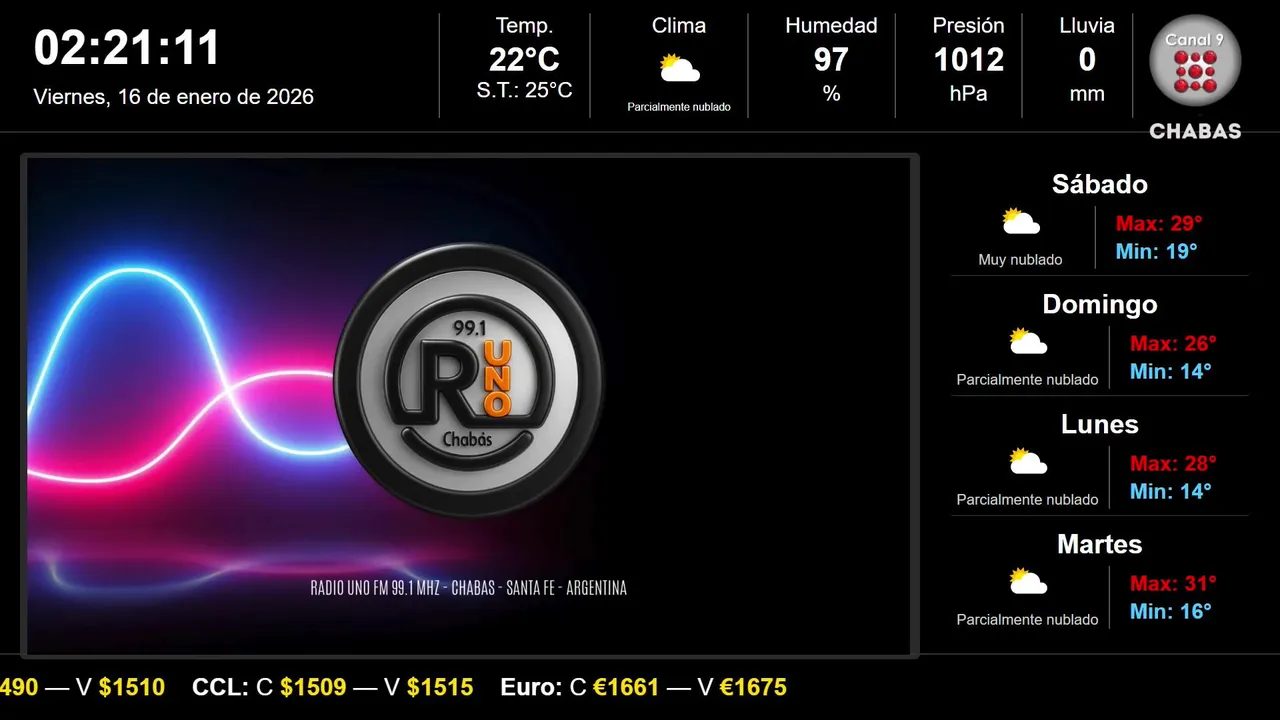Click Martes's 'Parcialmente nublado' description
The height and width of the screenshot is (720, 1280).
pyautogui.click(x=1027, y=620)
